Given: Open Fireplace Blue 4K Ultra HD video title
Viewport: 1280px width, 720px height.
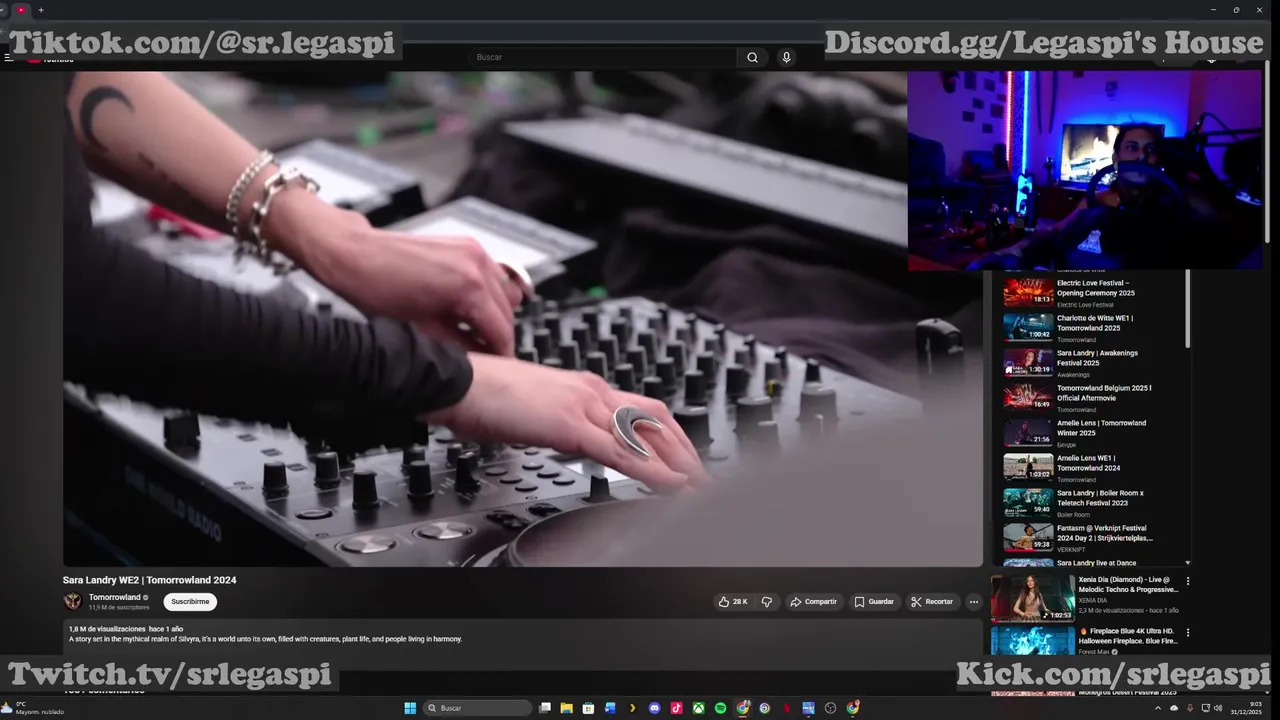Looking at the screenshot, I should [x=1127, y=636].
